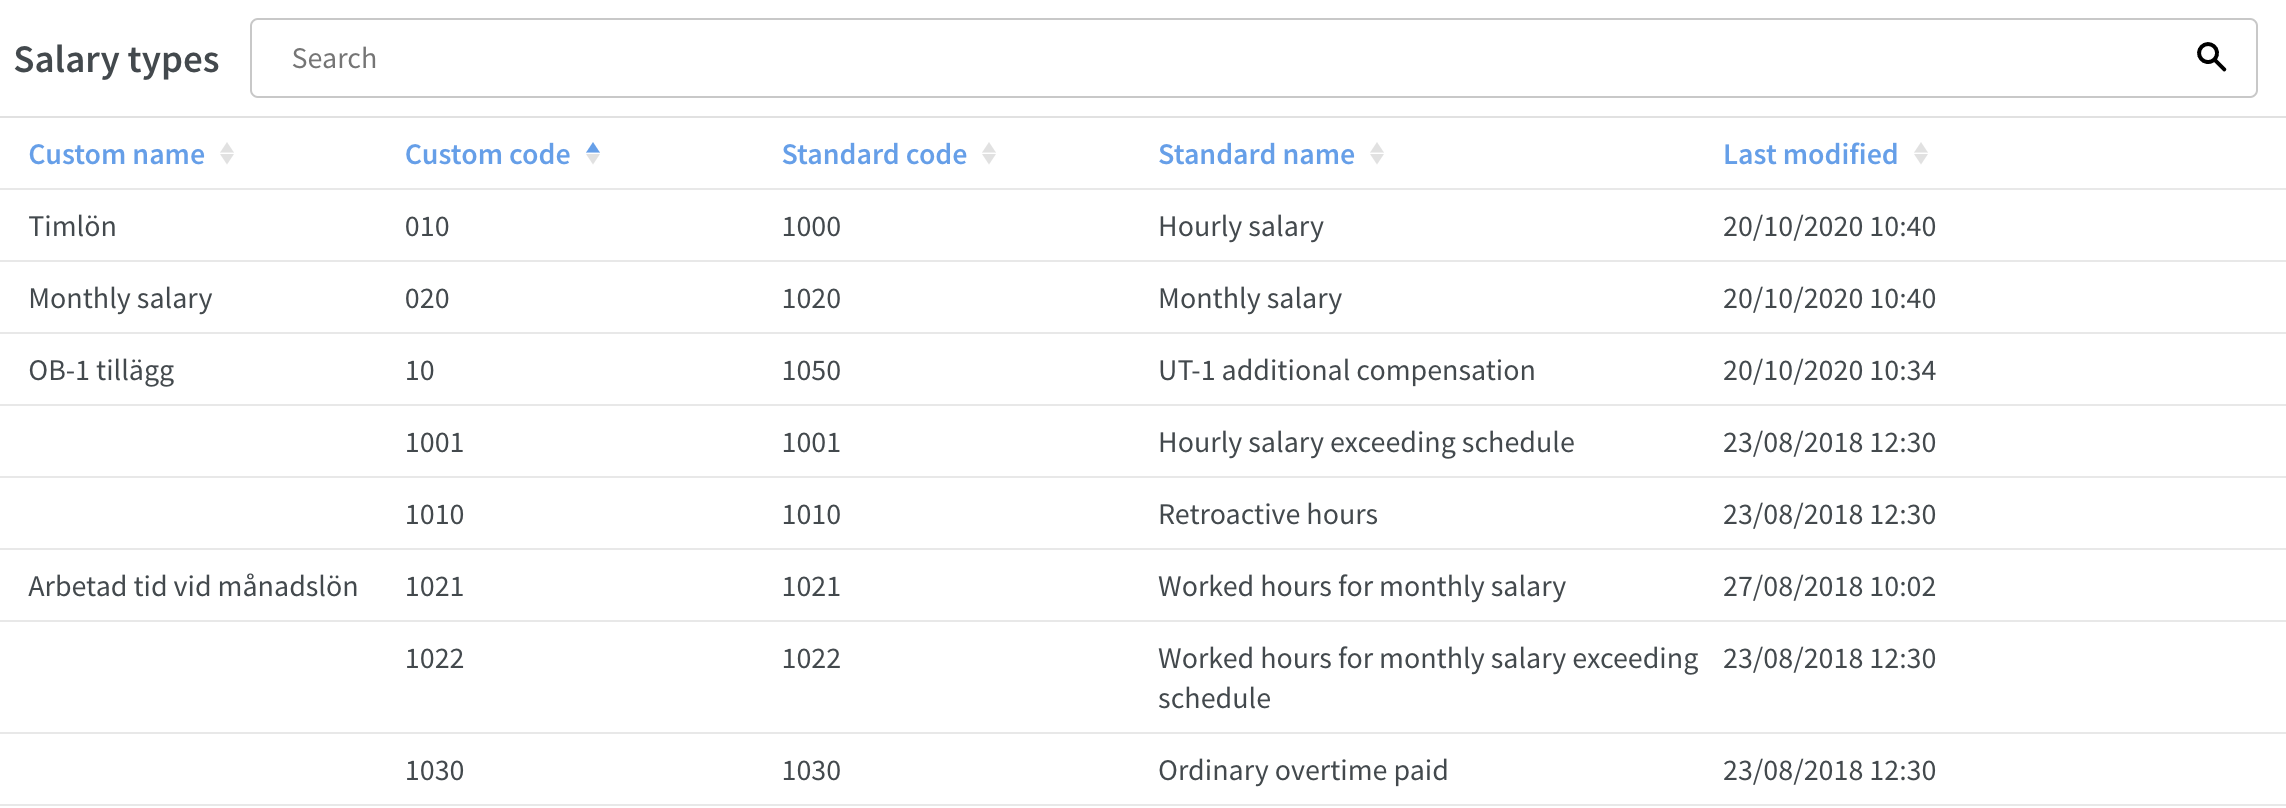Viewport: 2286px width, 808px height.
Task: Click custom code 10
Action: [420, 370]
